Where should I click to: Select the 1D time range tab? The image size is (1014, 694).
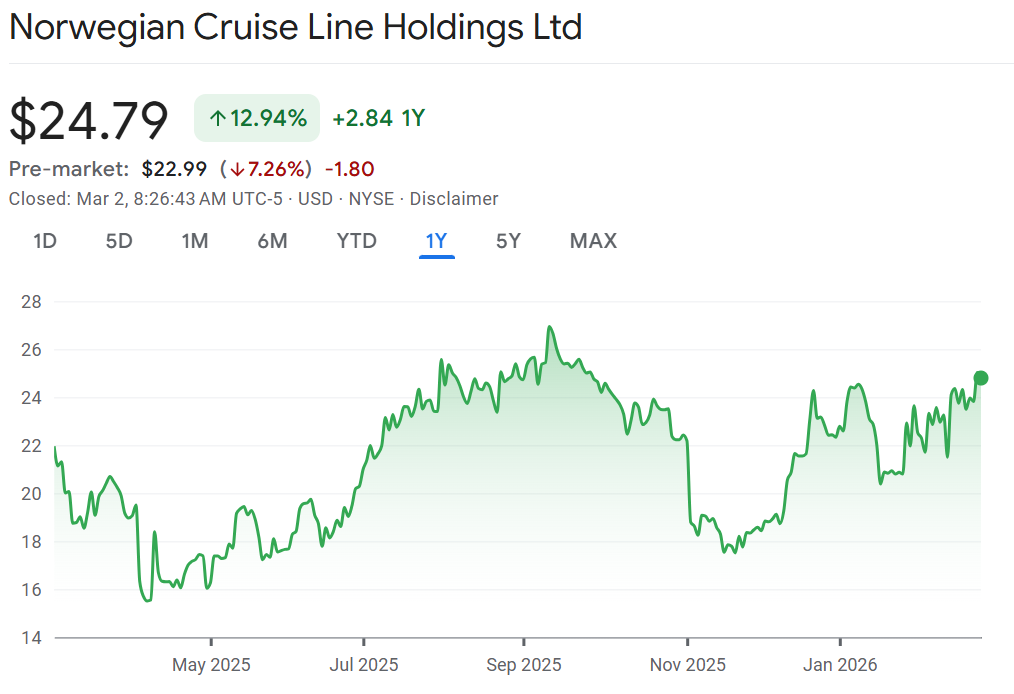(x=44, y=241)
